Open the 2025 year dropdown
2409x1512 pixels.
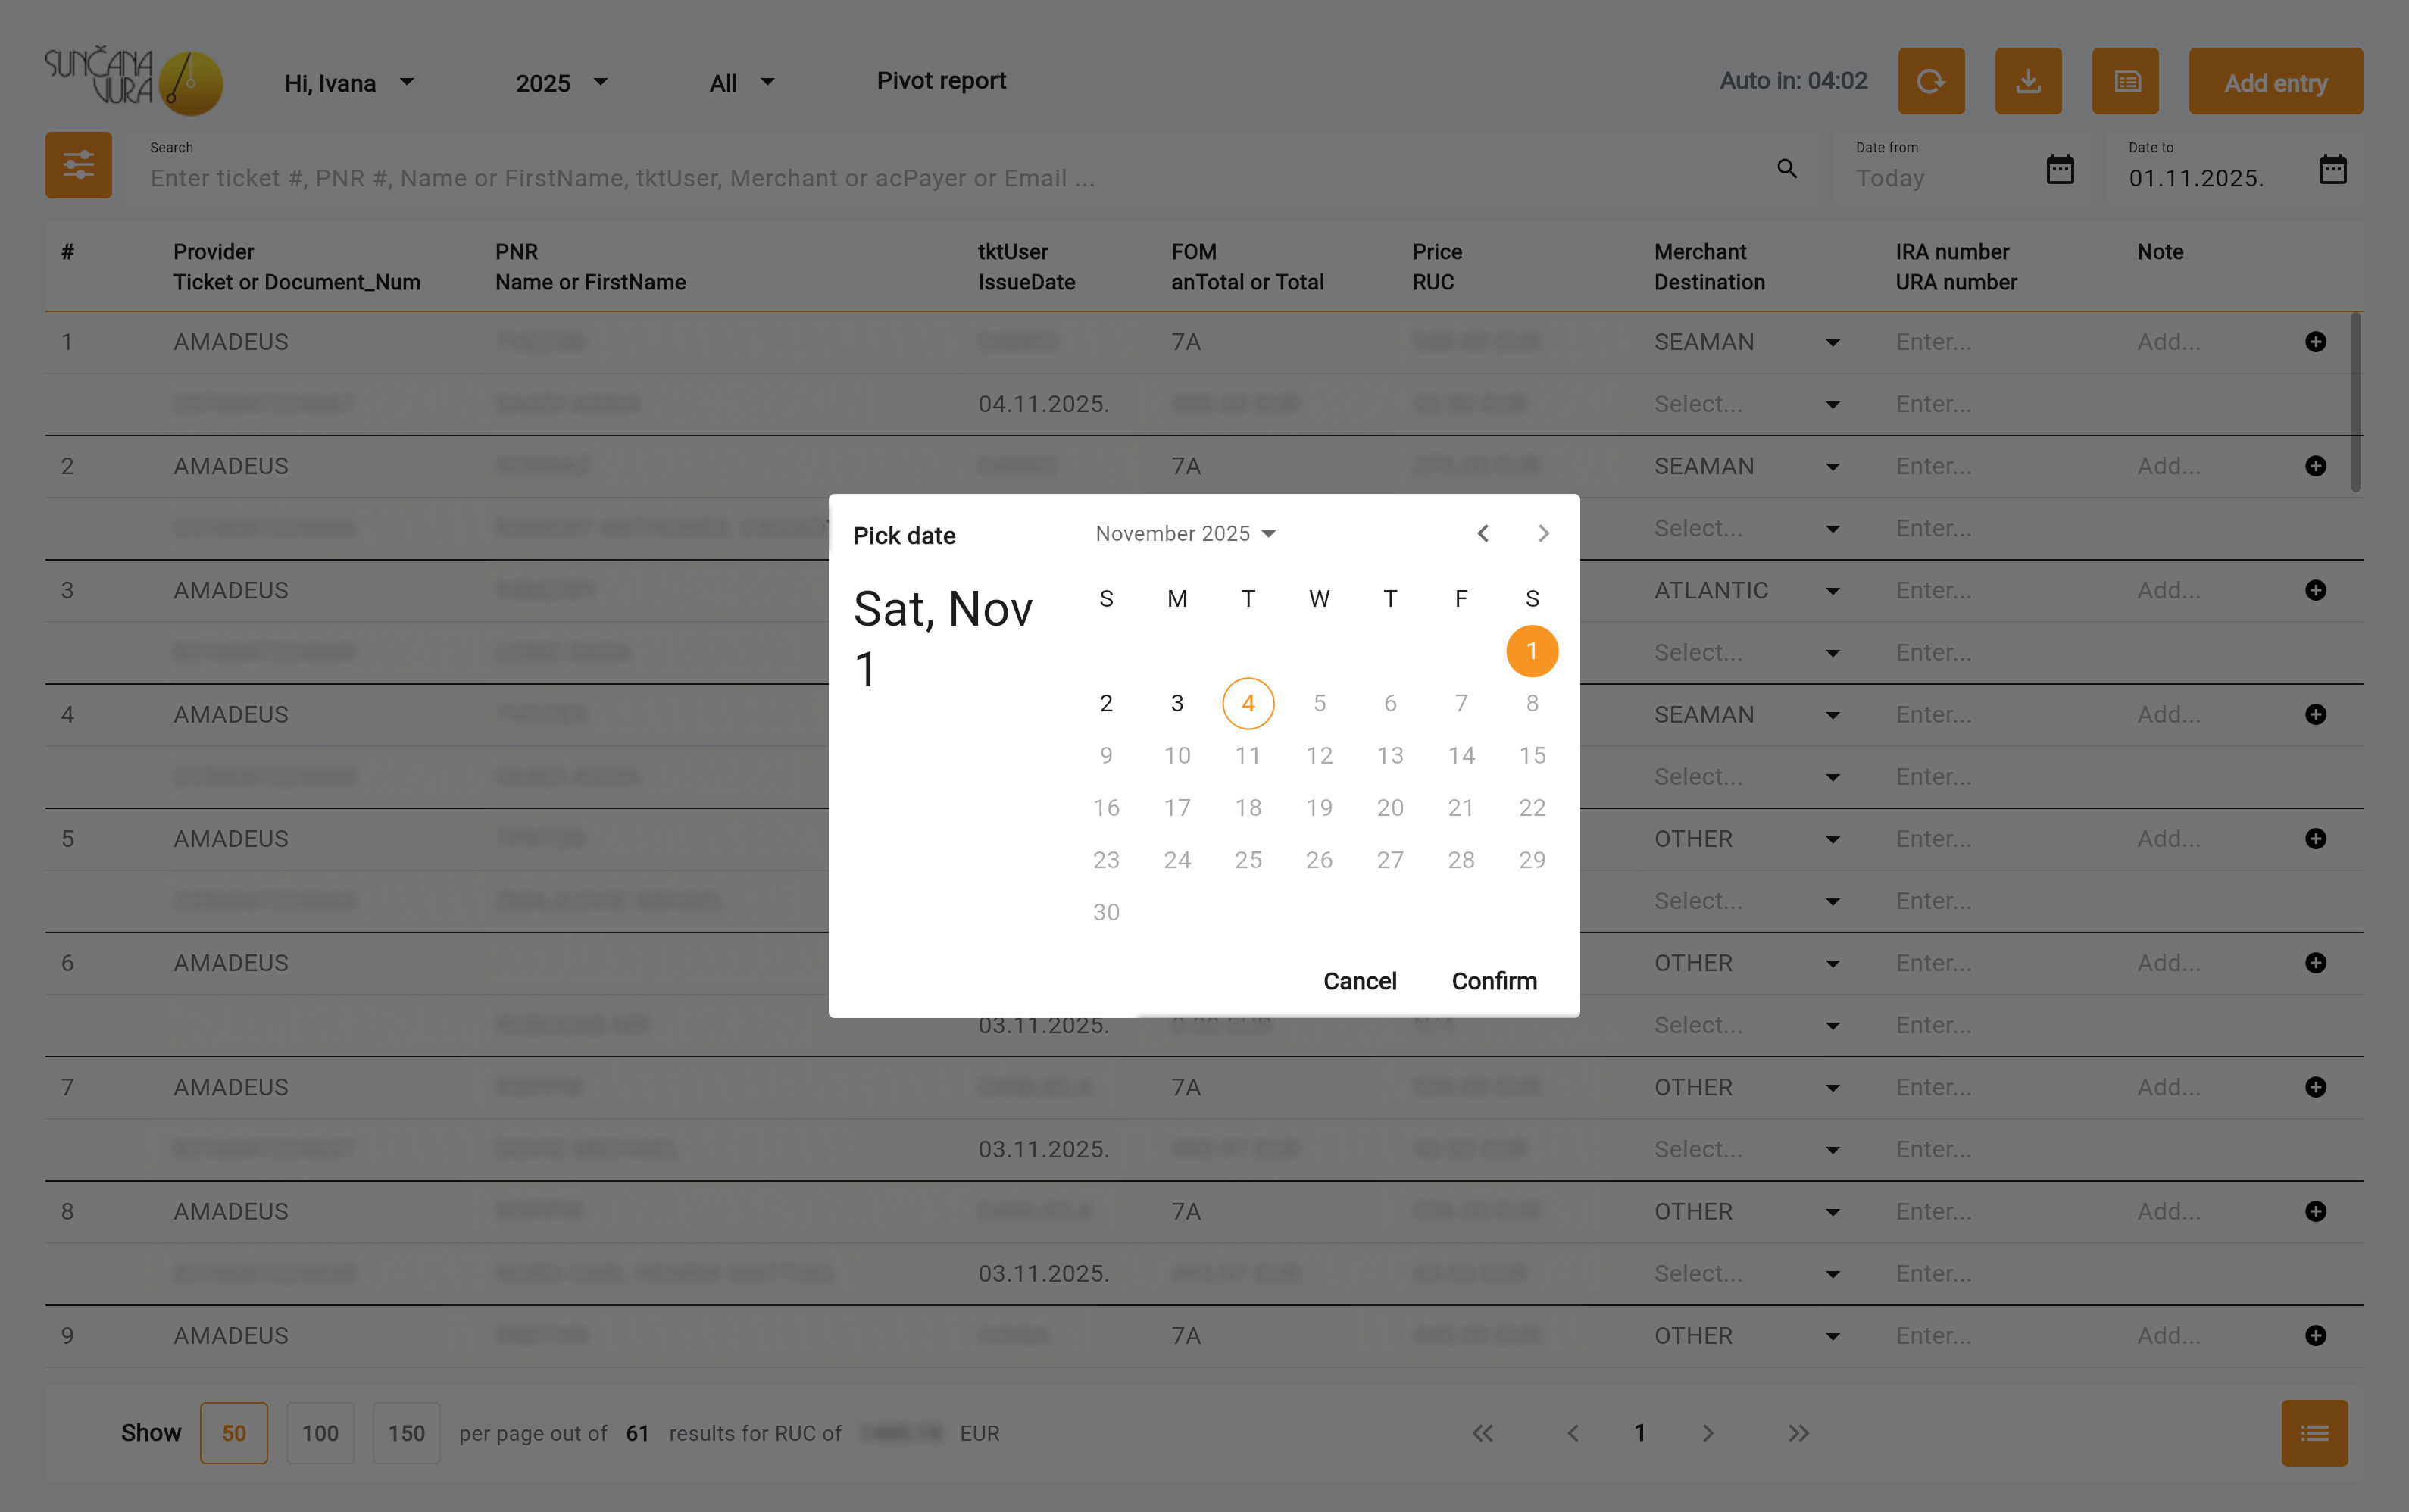click(x=560, y=83)
